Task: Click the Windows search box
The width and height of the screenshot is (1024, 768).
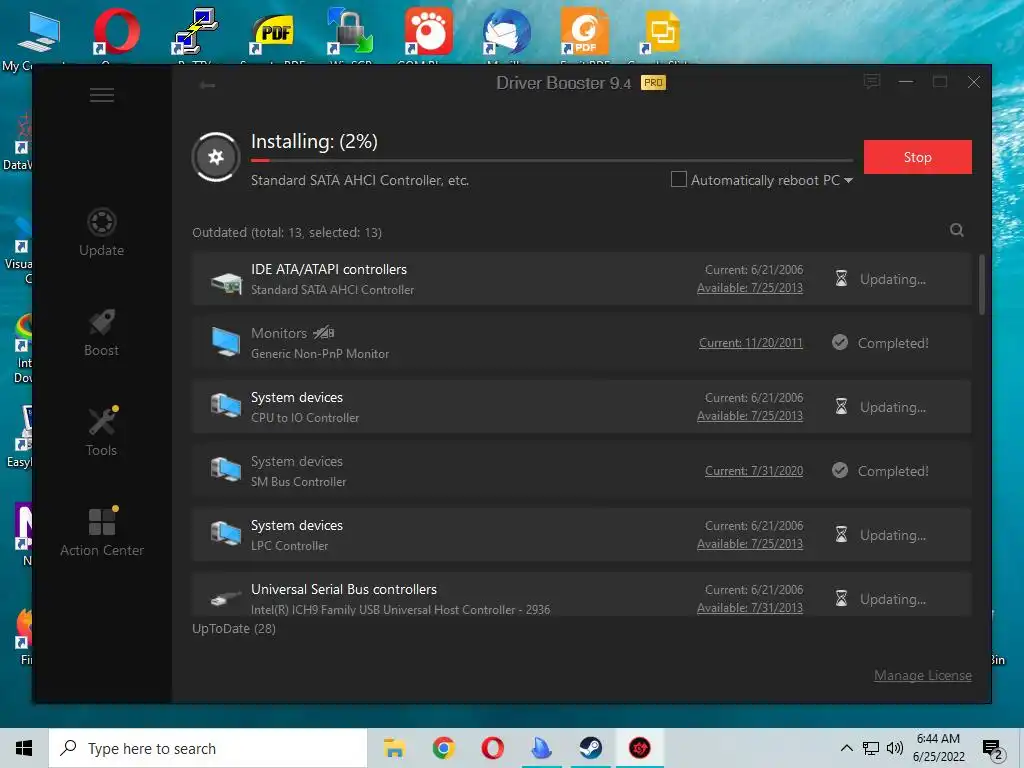Action: tap(208, 748)
